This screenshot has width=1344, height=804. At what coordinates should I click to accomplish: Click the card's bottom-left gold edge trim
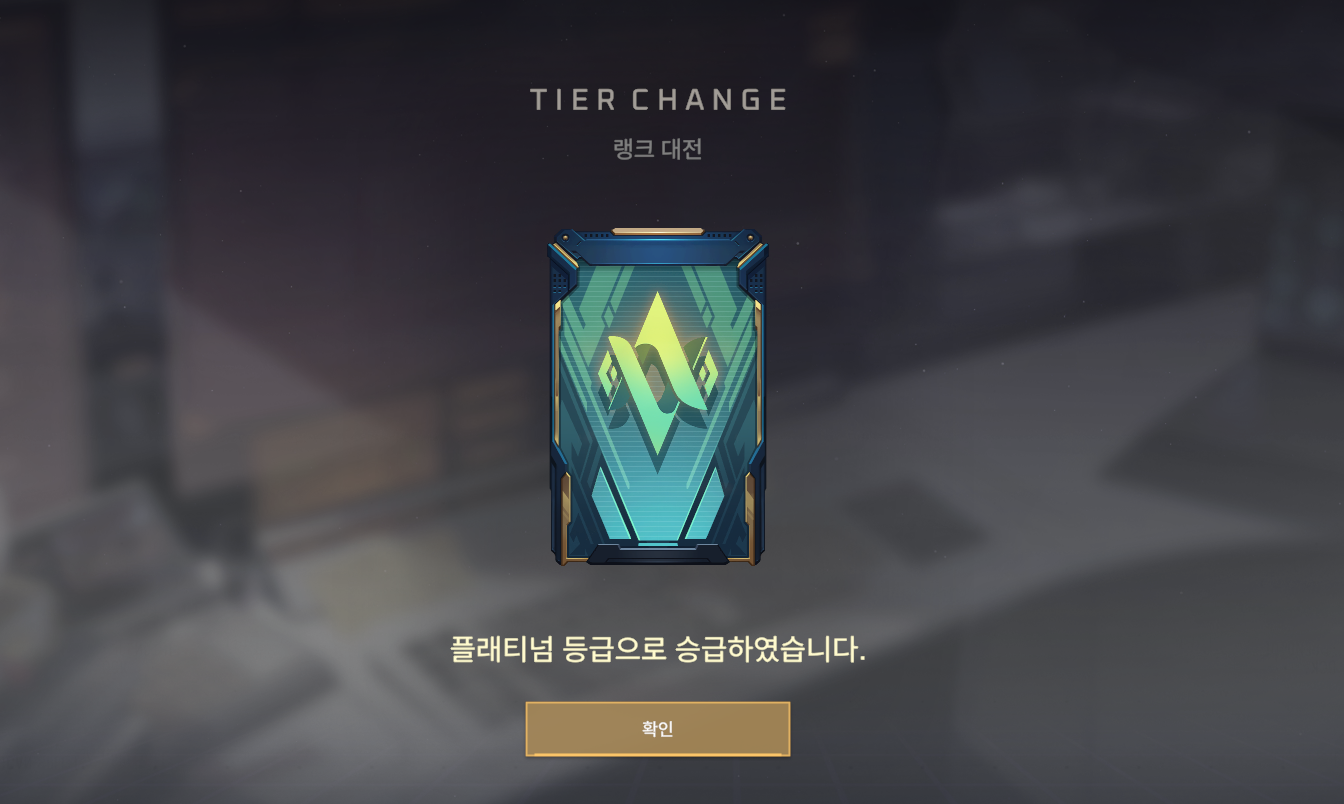point(563,515)
